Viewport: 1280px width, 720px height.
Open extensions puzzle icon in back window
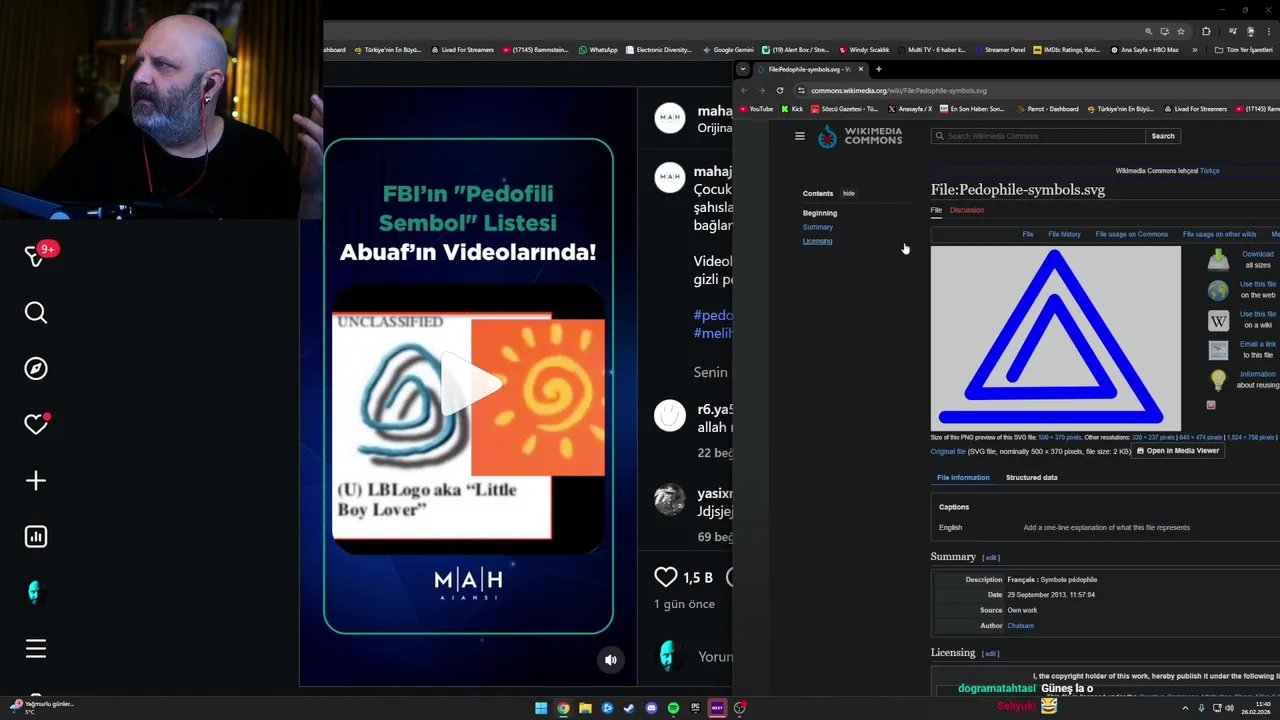point(1208,31)
